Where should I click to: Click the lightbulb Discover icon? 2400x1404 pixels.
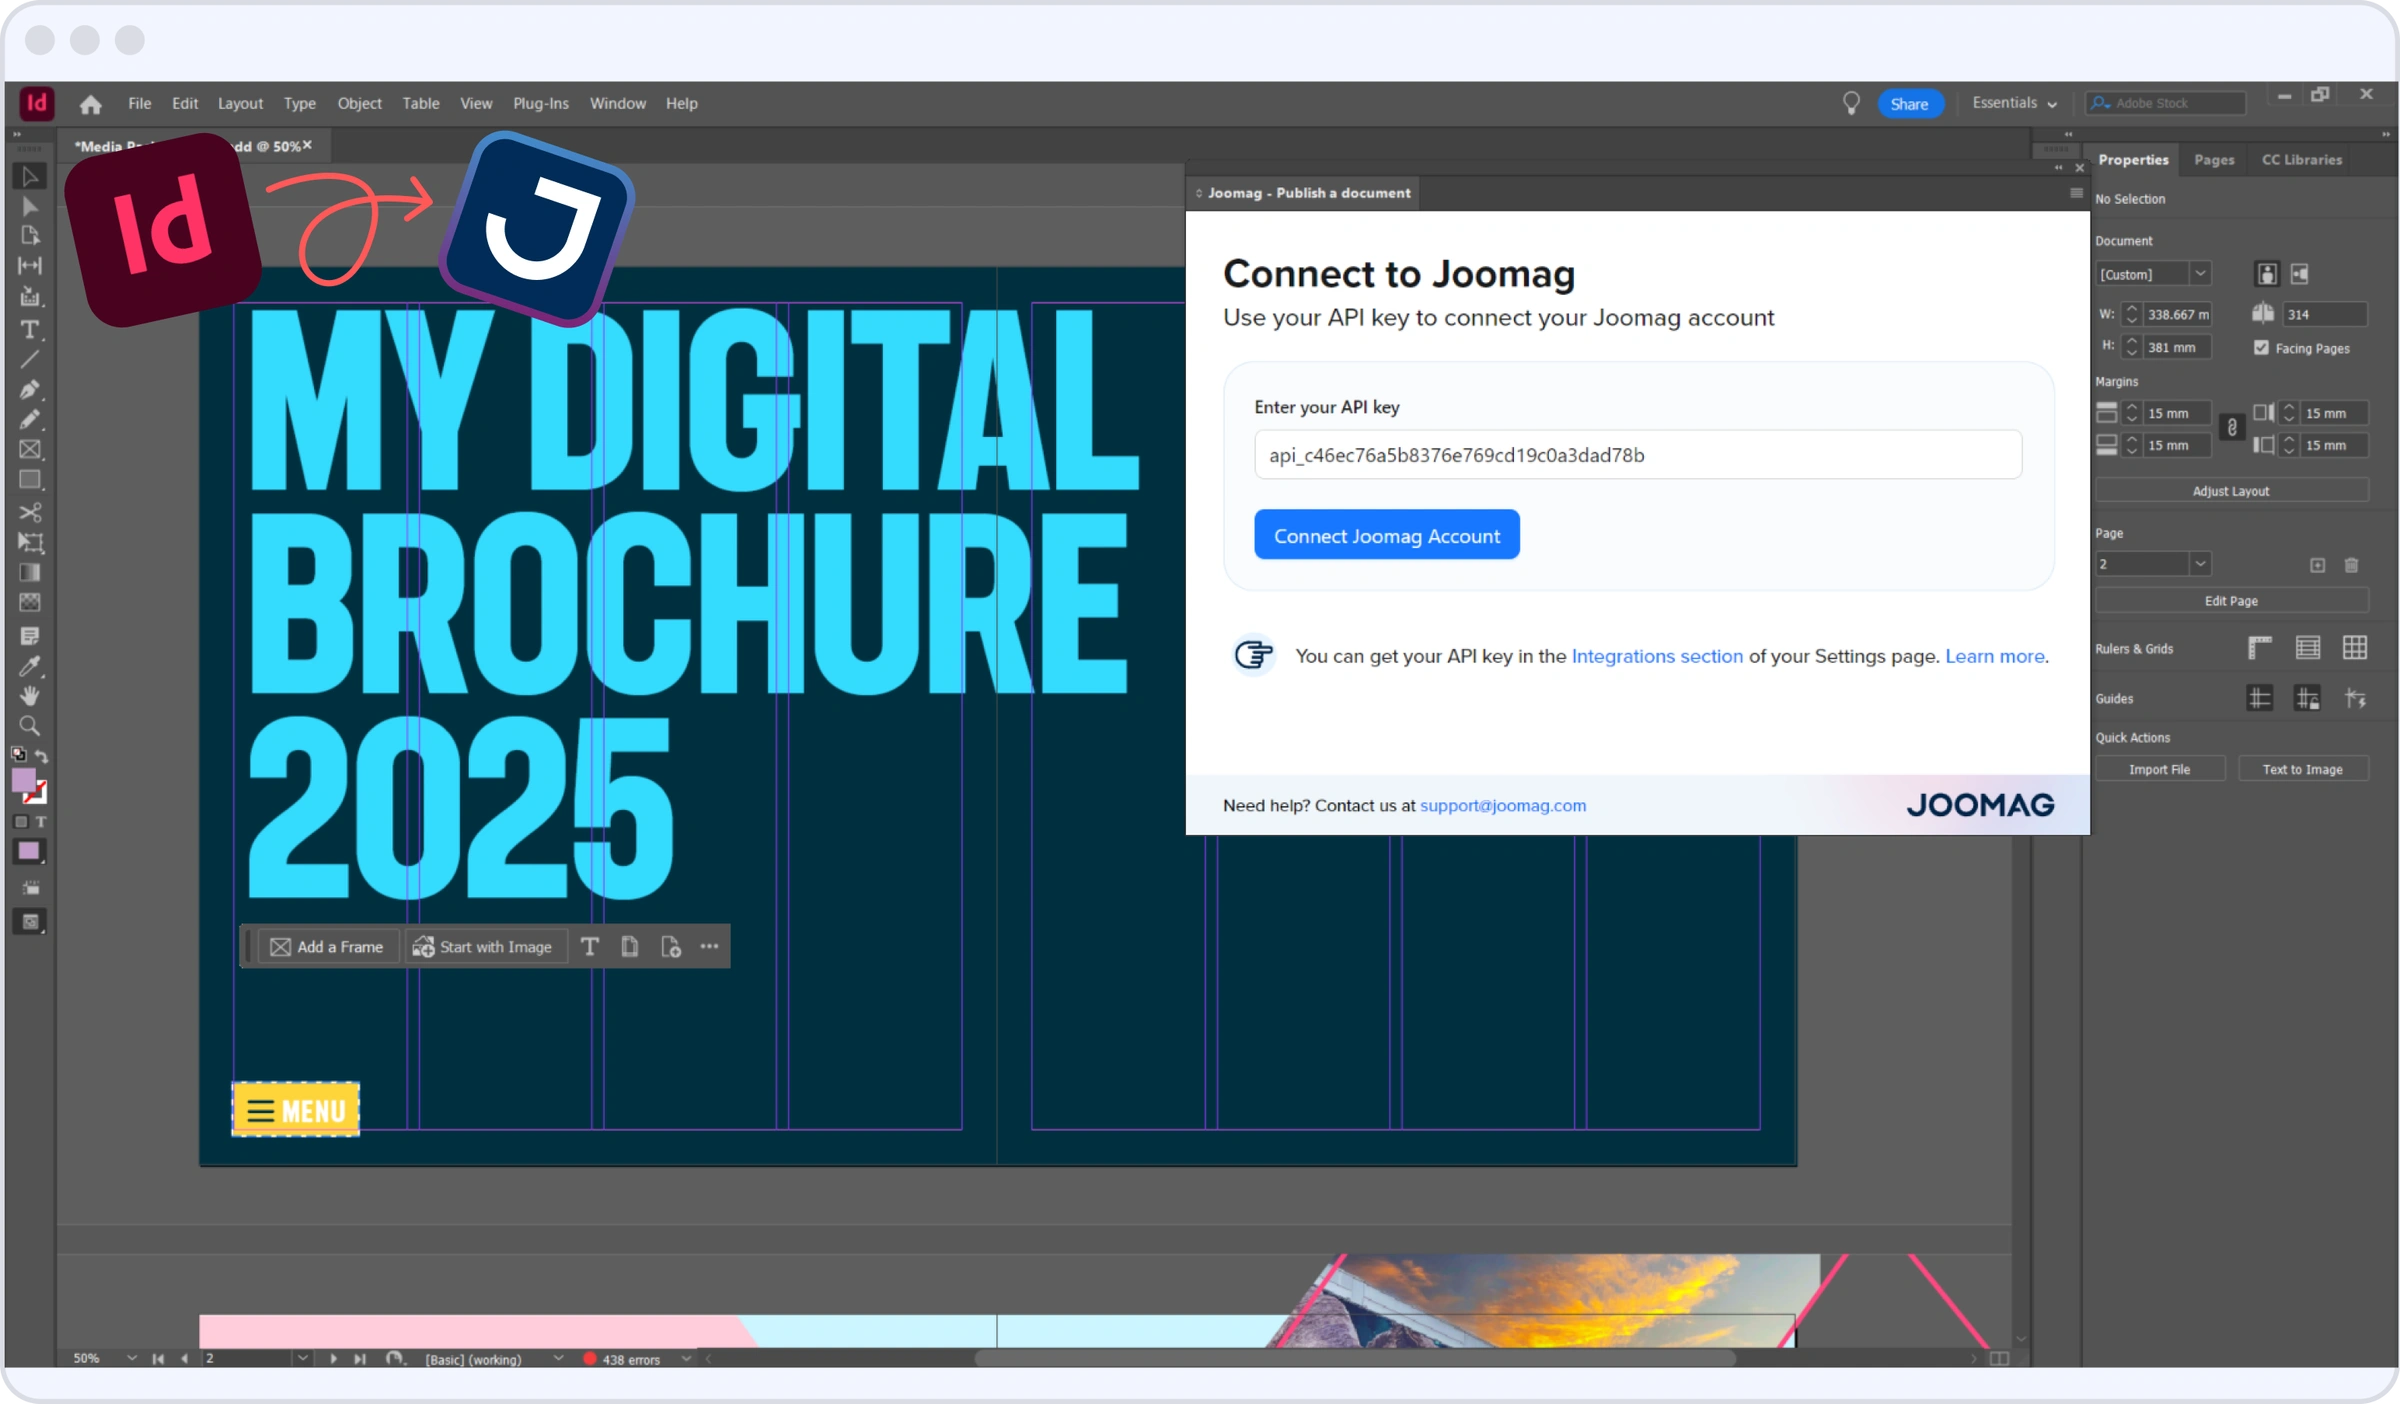coord(1851,104)
